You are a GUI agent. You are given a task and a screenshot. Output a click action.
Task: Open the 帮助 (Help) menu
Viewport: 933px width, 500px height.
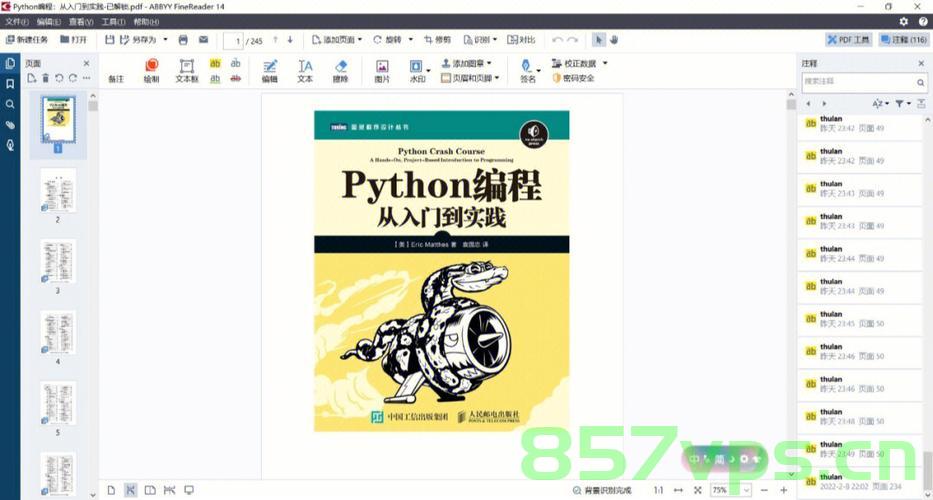pos(146,21)
